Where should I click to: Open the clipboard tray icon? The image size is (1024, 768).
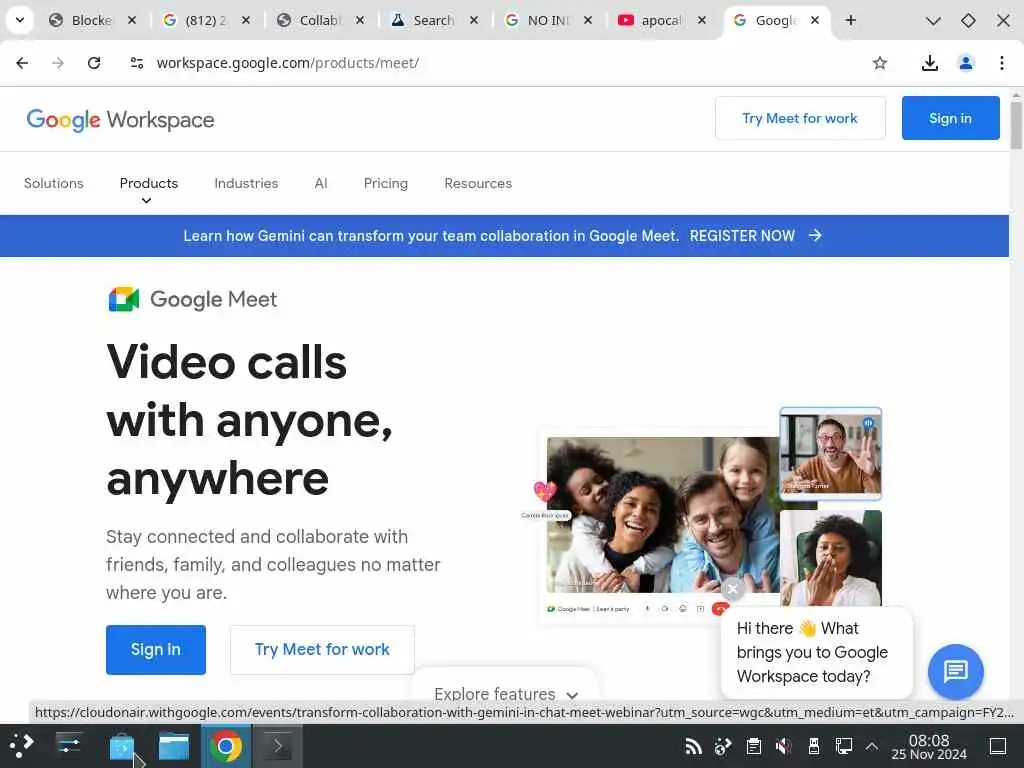[754, 746]
